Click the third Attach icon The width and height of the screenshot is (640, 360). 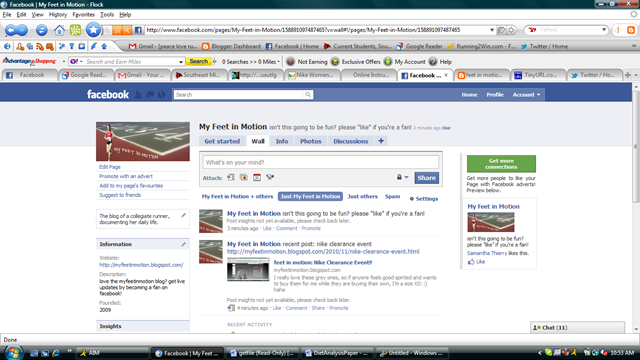(x=257, y=178)
